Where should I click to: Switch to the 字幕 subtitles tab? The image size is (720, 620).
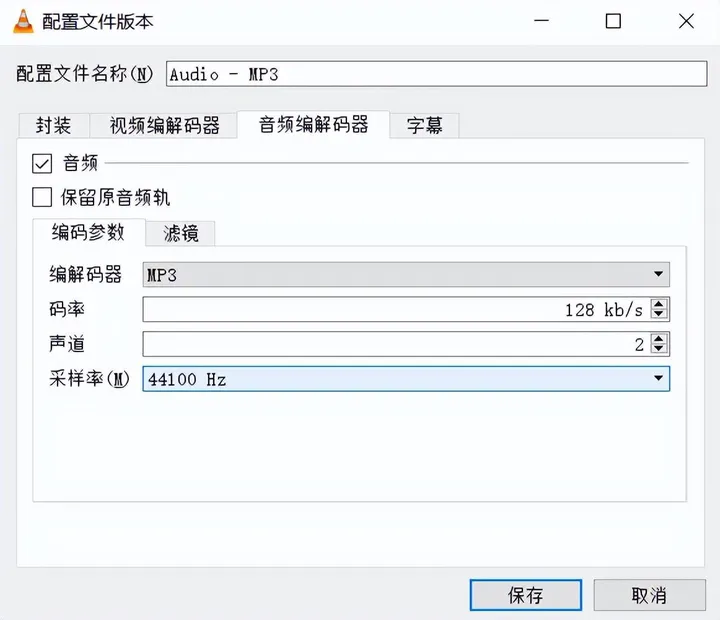coord(424,125)
